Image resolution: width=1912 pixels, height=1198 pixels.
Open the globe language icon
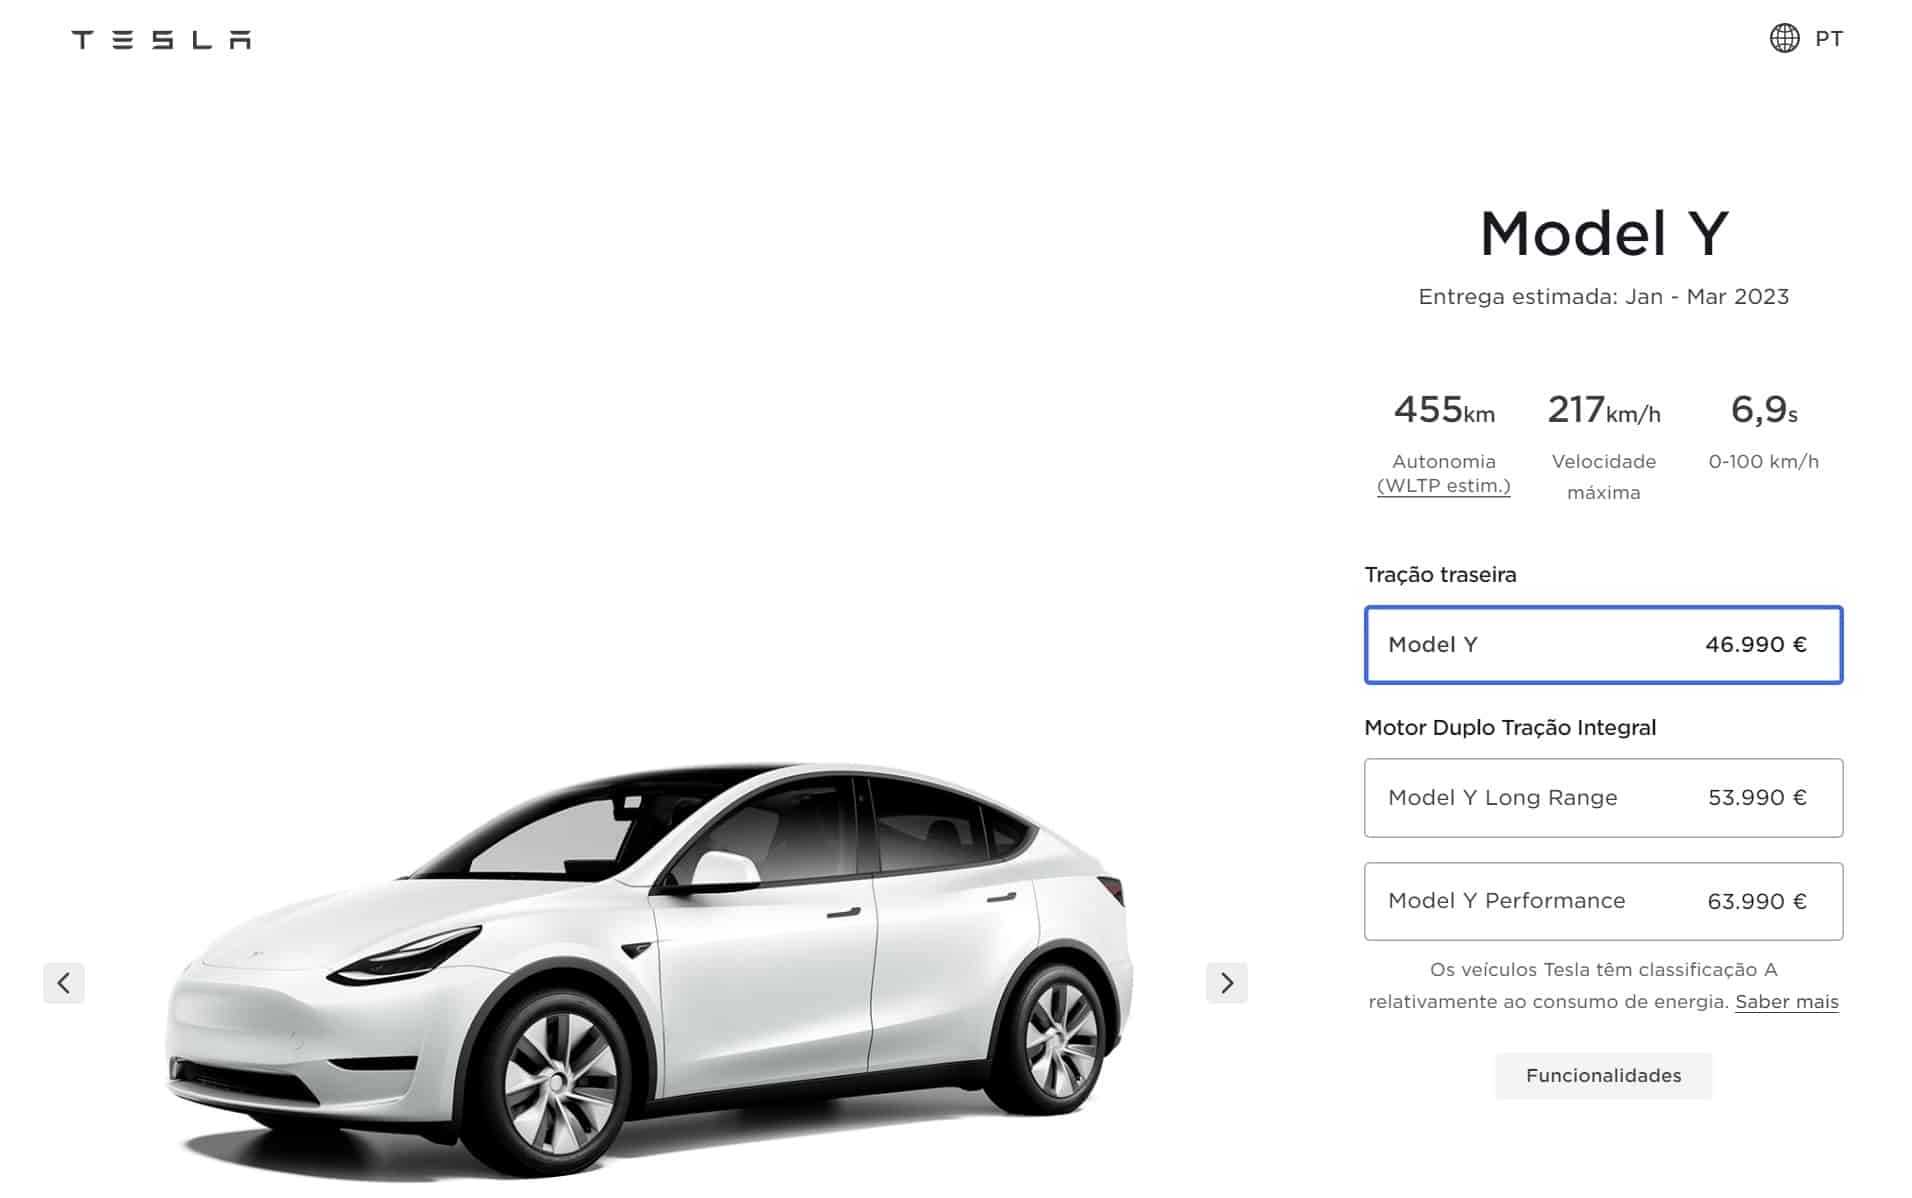coord(1784,38)
